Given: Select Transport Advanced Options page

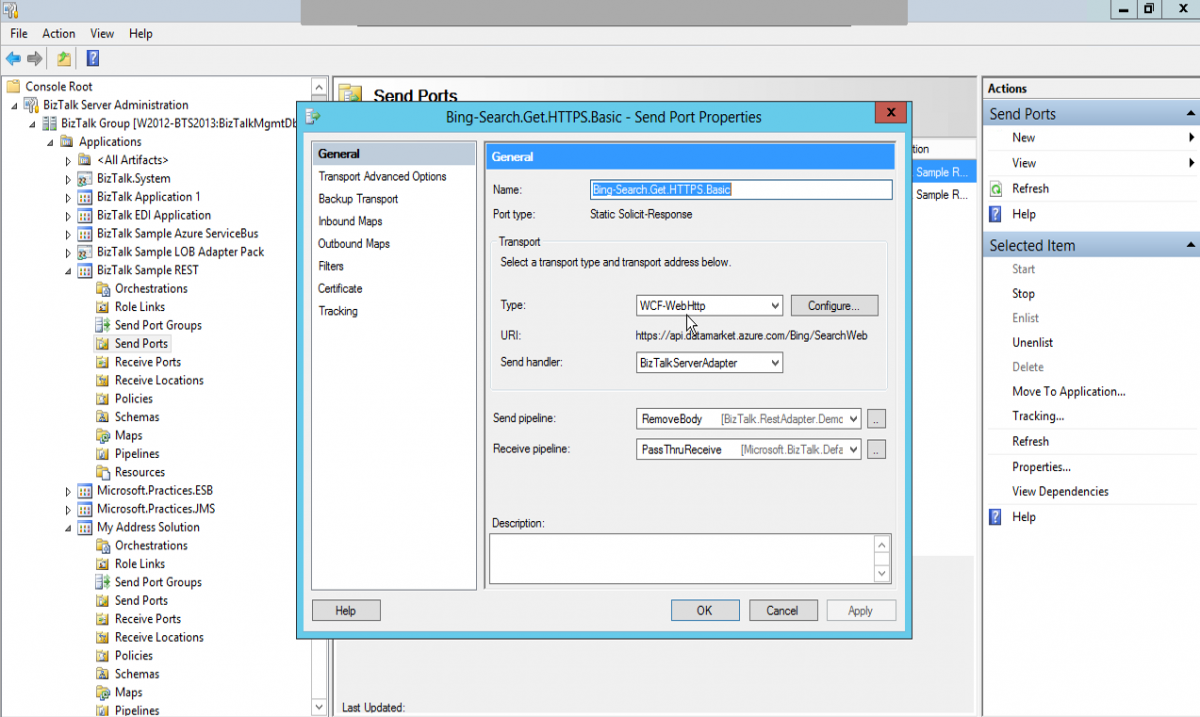Looking at the screenshot, I should click(x=382, y=176).
